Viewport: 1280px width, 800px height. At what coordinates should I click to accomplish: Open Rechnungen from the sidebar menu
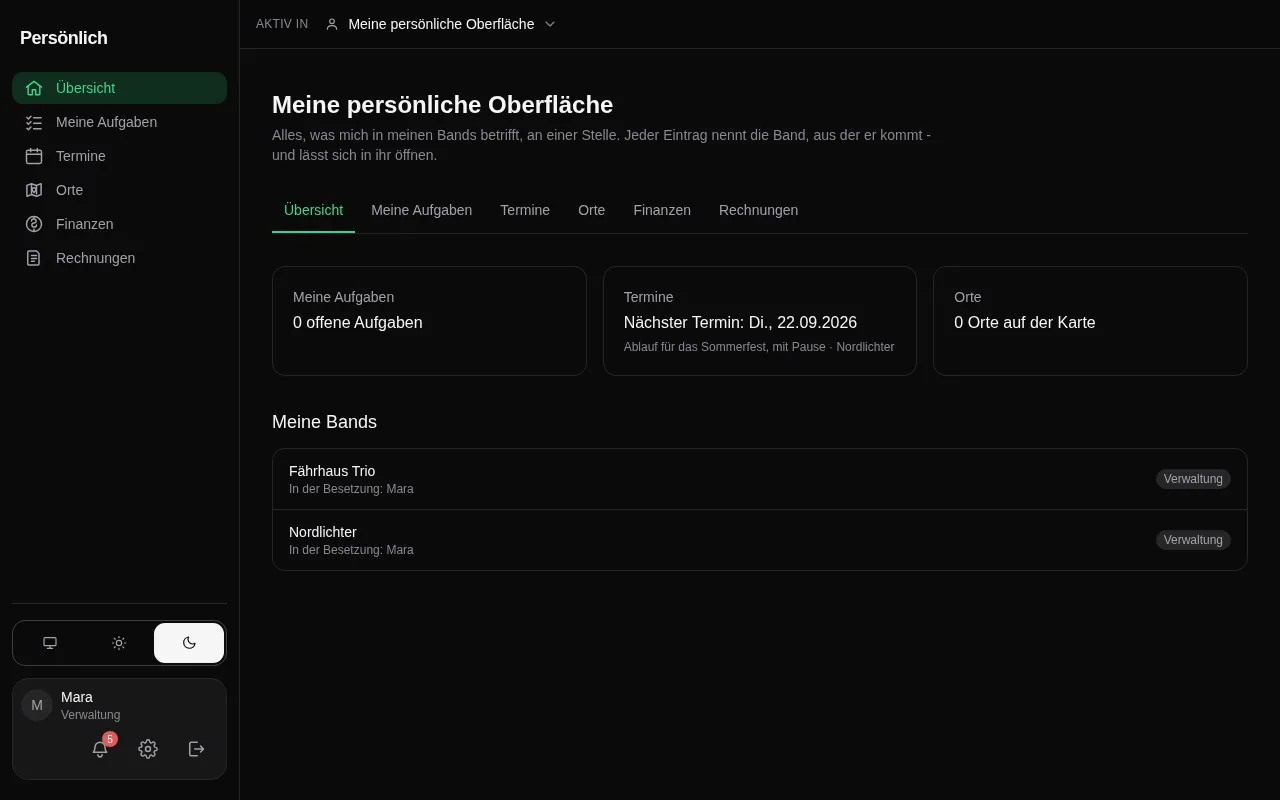[x=119, y=258]
